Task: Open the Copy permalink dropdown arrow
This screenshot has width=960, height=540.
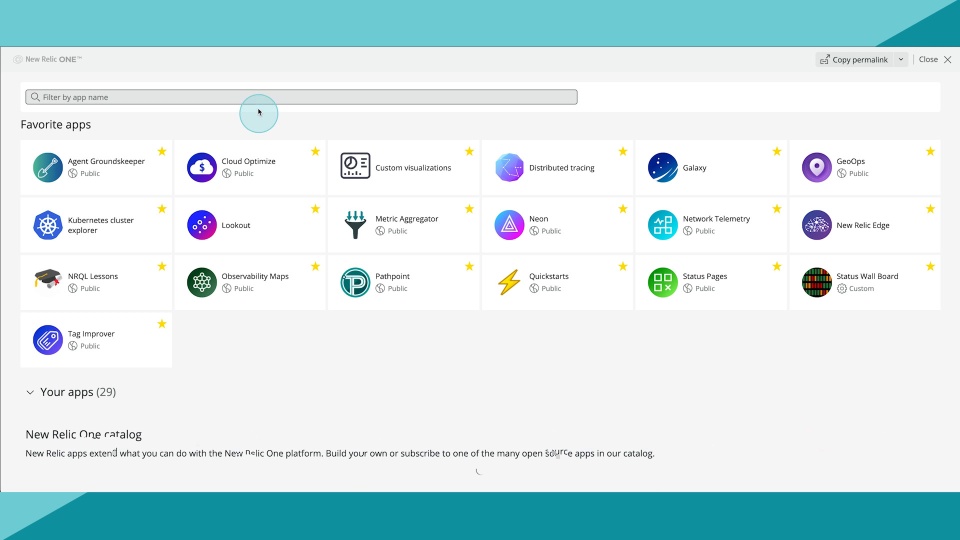Action: (x=901, y=59)
